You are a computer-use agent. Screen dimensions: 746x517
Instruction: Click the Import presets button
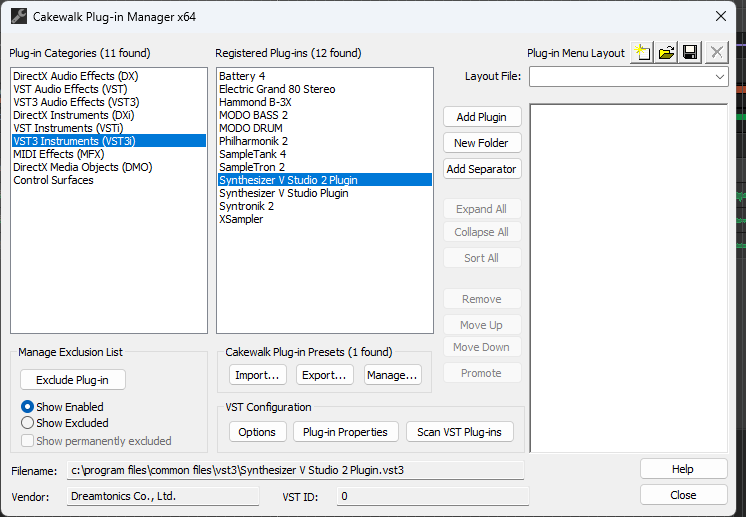[257, 375]
